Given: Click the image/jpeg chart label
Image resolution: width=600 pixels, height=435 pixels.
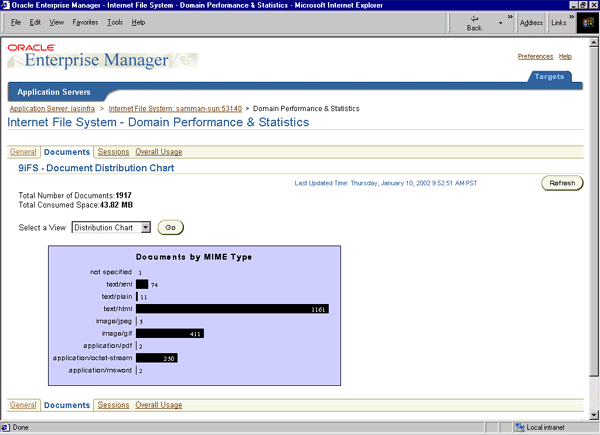Looking at the screenshot, I should point(114,321).
